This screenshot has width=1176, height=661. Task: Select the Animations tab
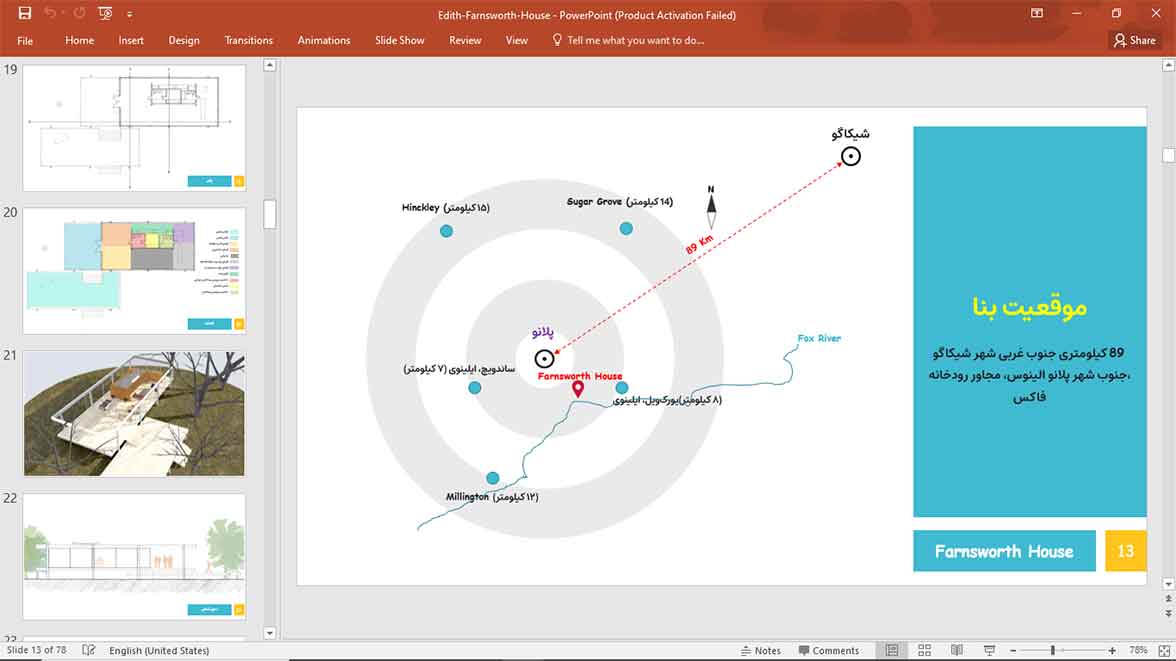323,41
